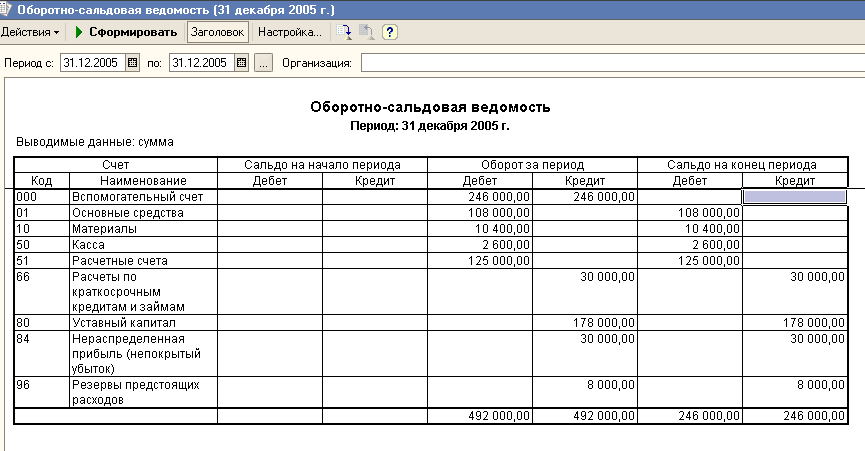Click the Организация input field
Screen dimensions: 865x451
(x=613, y=63)
